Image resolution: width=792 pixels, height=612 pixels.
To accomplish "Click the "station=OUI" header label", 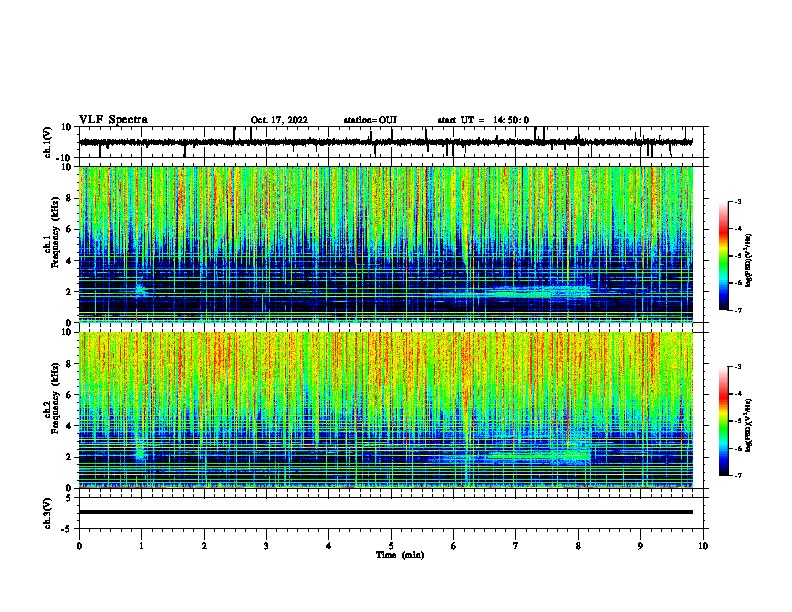I will point(370,120).
